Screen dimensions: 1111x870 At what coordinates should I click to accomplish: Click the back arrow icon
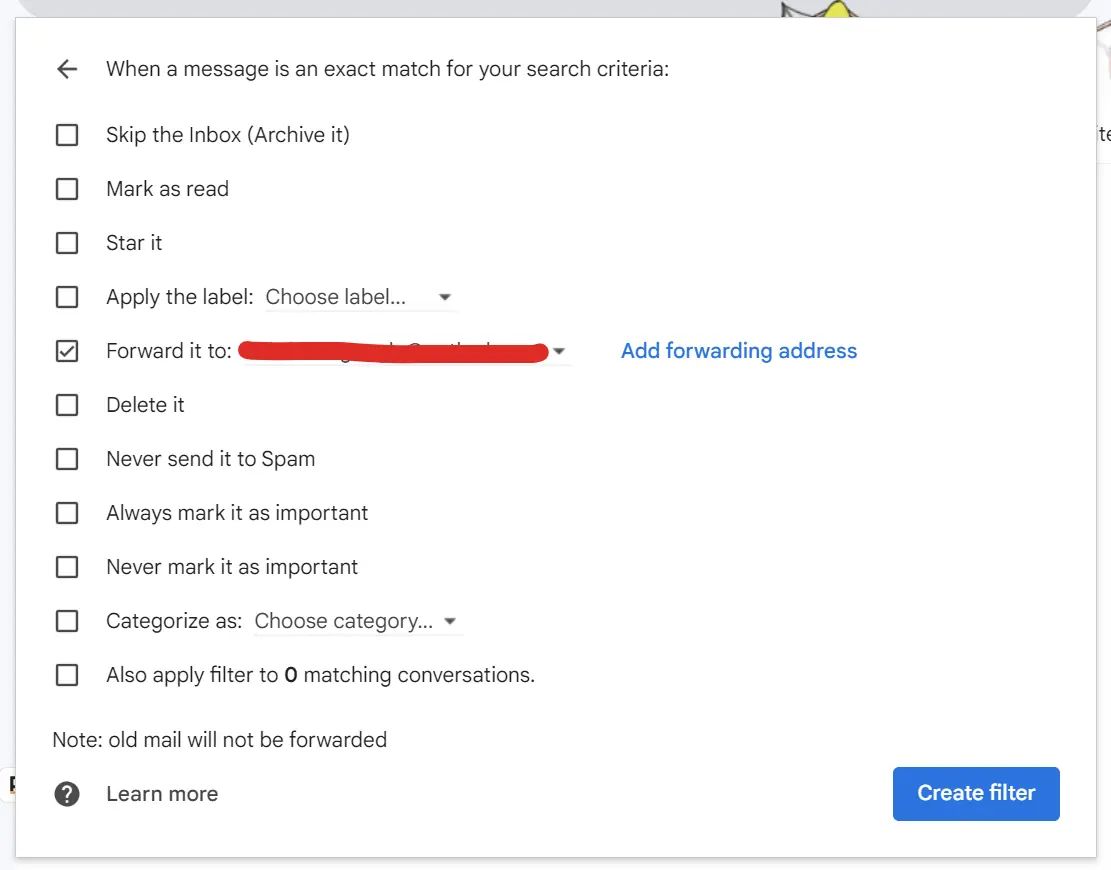67,69
